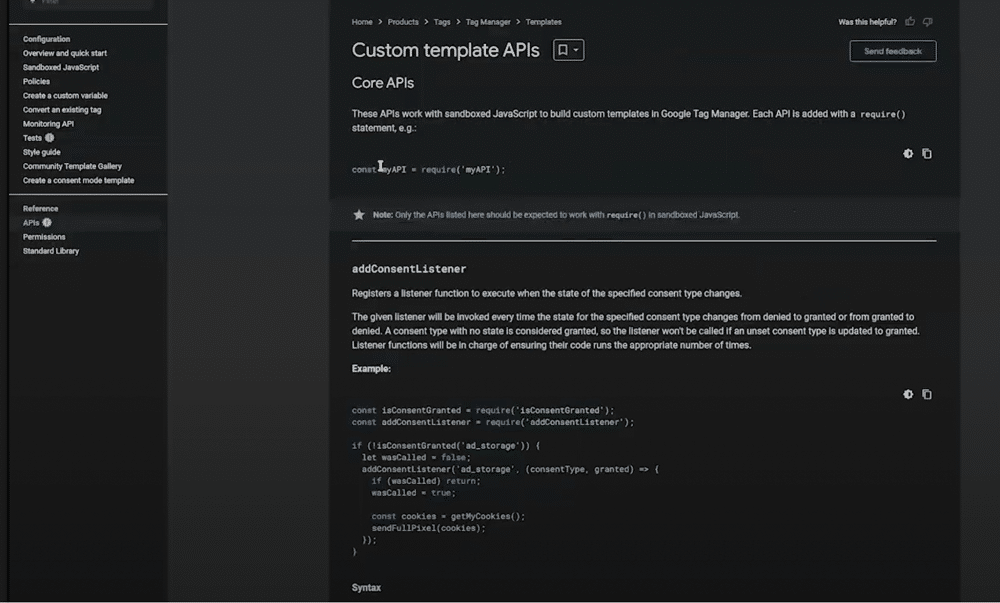Open Overview and quick start in the sidebar

pos(65,53)
